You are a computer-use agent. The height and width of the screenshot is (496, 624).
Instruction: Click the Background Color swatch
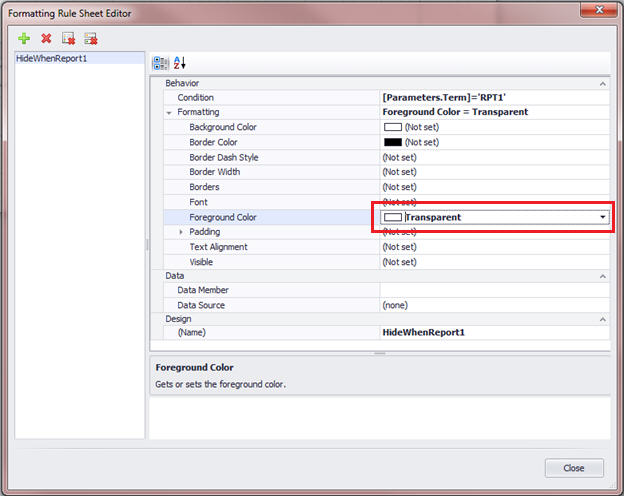click(392, 128)
